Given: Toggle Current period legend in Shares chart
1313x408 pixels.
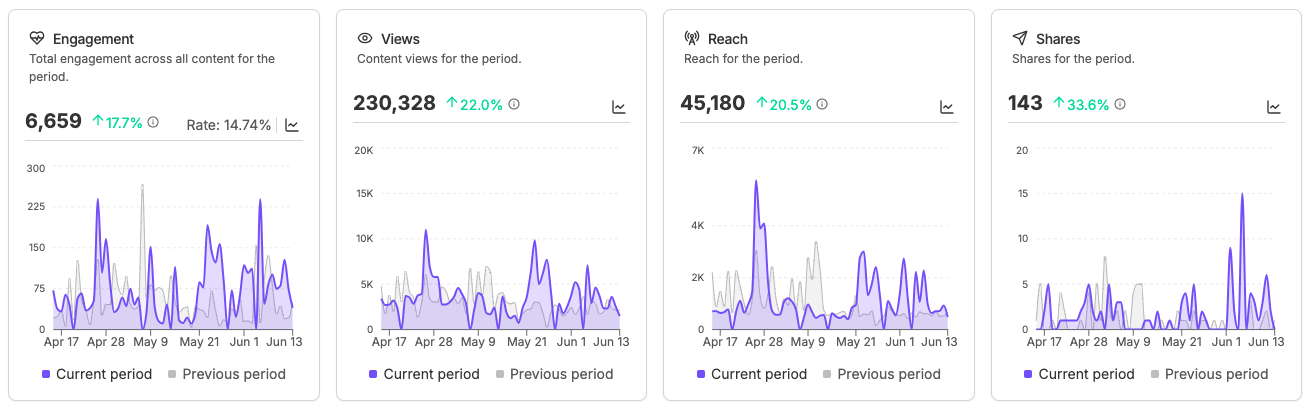Looking at the screenshot, I should pos(1079,374).
